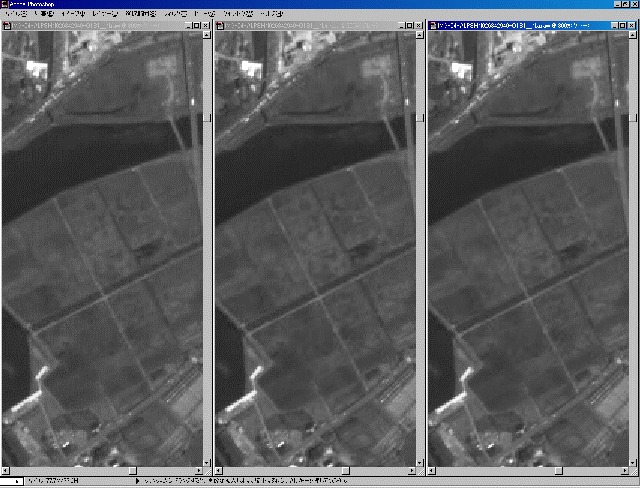The width and height of the screenshot is (640, 488).
Task: Minimize the right image window
Action: (x=615, y=26)
